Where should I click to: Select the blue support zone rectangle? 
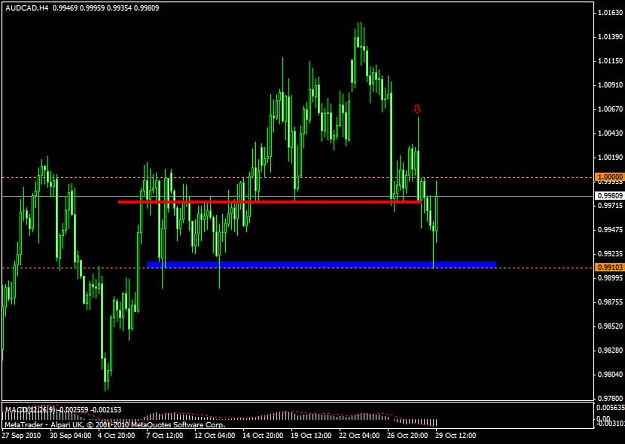pyautogui.click(x=321, y=264)
